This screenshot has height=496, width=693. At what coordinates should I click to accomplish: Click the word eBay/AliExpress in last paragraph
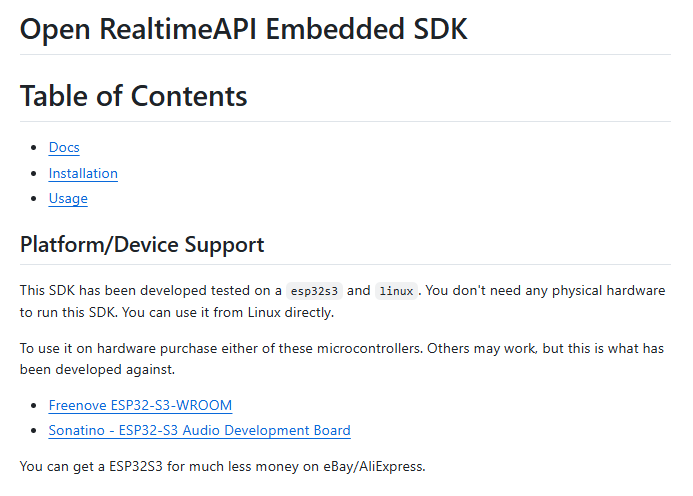374,466
